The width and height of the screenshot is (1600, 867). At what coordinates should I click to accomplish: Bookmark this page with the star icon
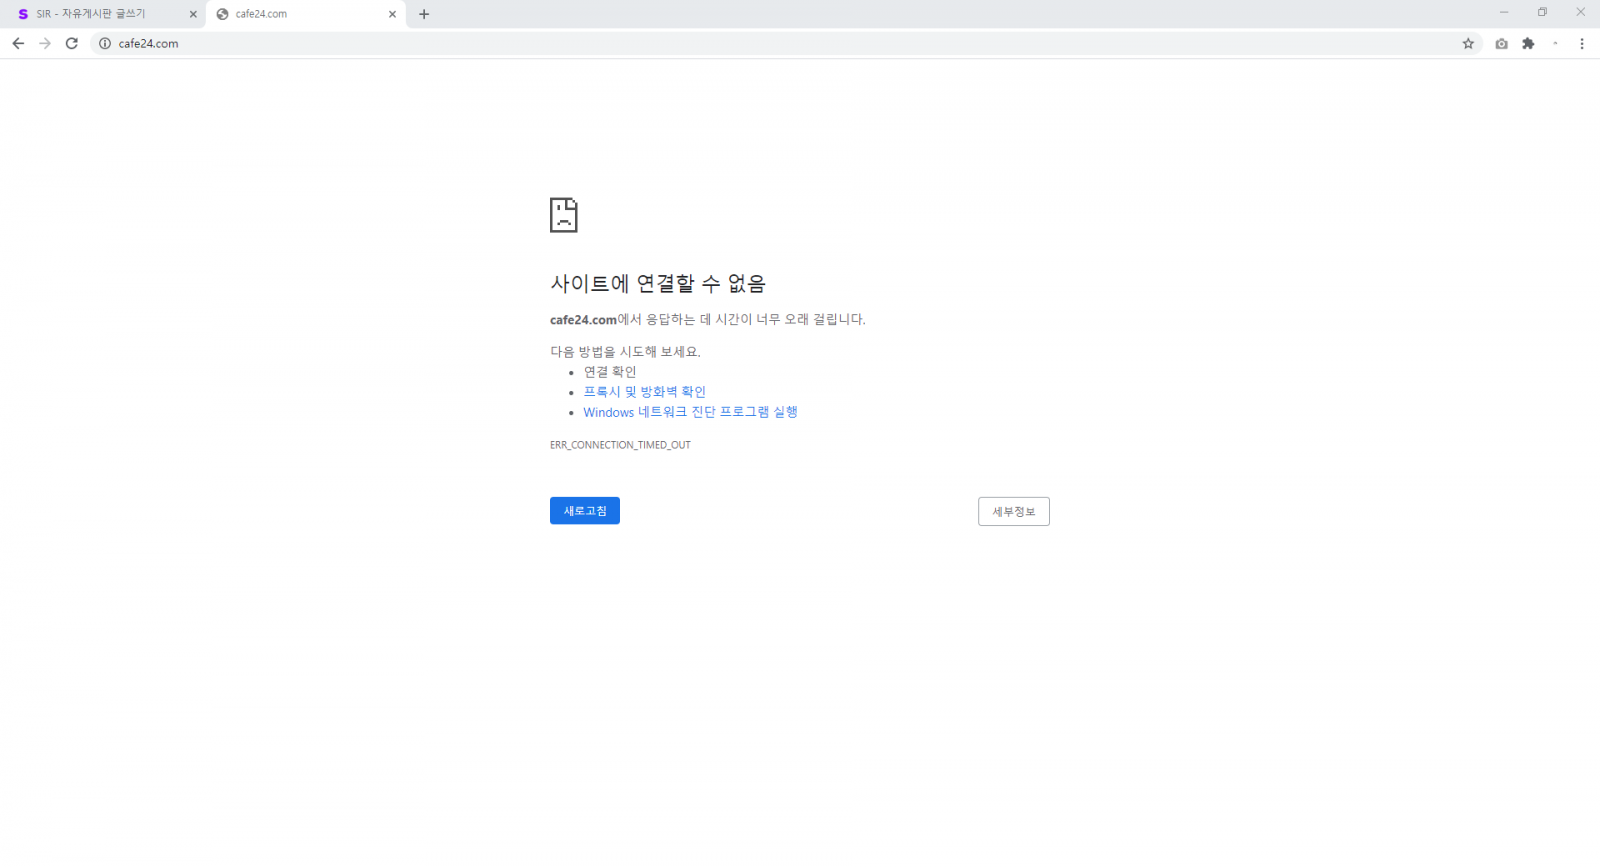click(1468, 43)
